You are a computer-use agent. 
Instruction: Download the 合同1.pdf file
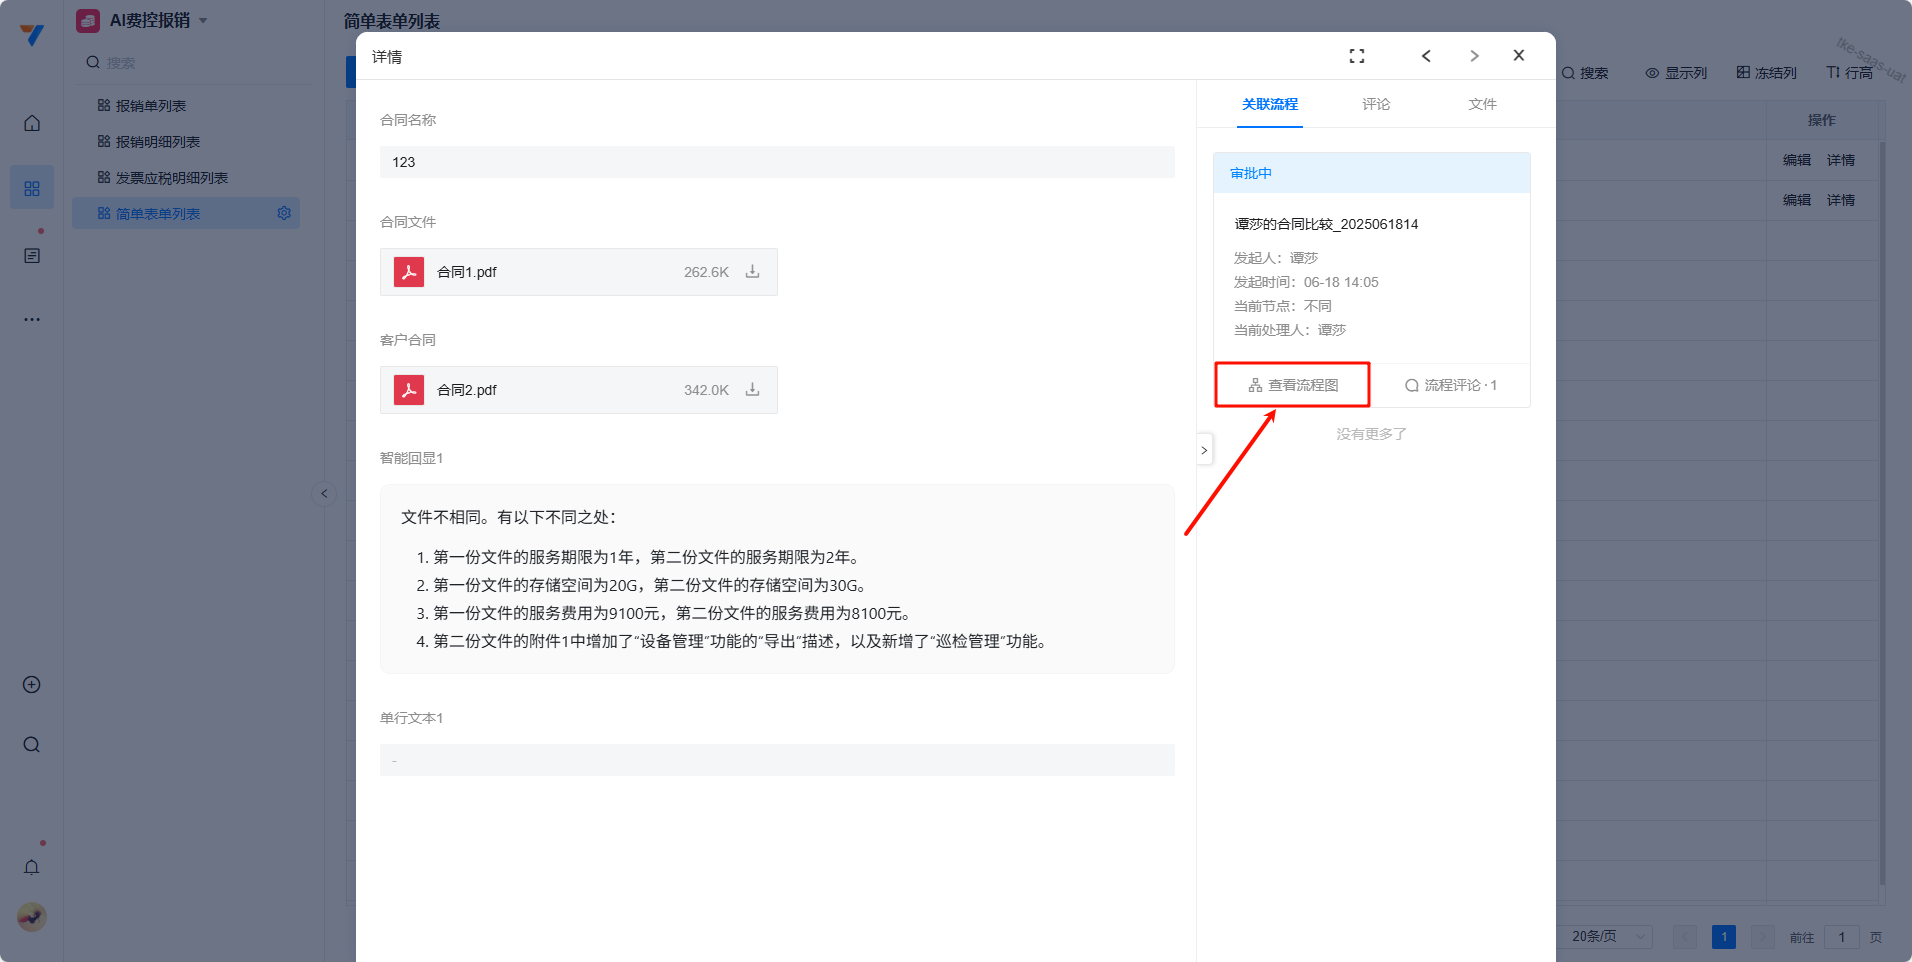[752, 272]
